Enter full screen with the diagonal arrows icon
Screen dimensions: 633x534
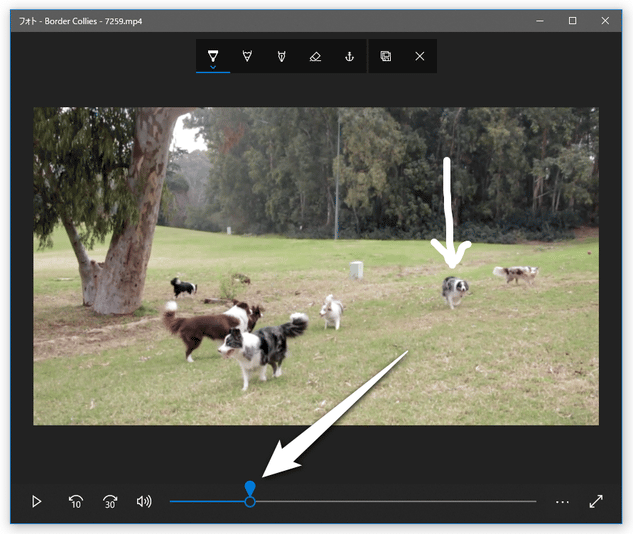(x=596, y=501)
